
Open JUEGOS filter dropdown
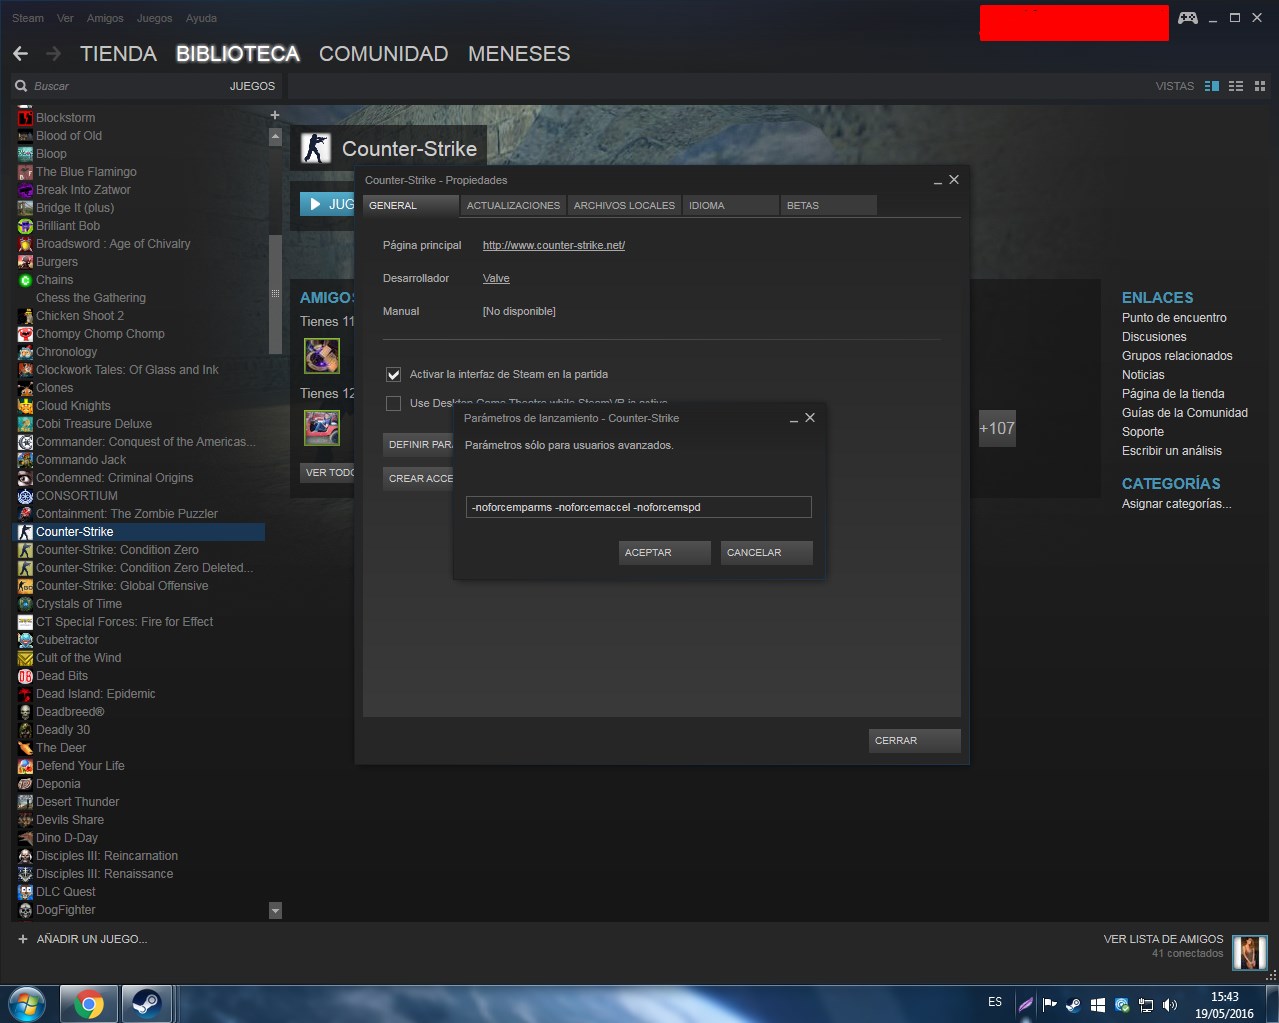click(252, 86)
